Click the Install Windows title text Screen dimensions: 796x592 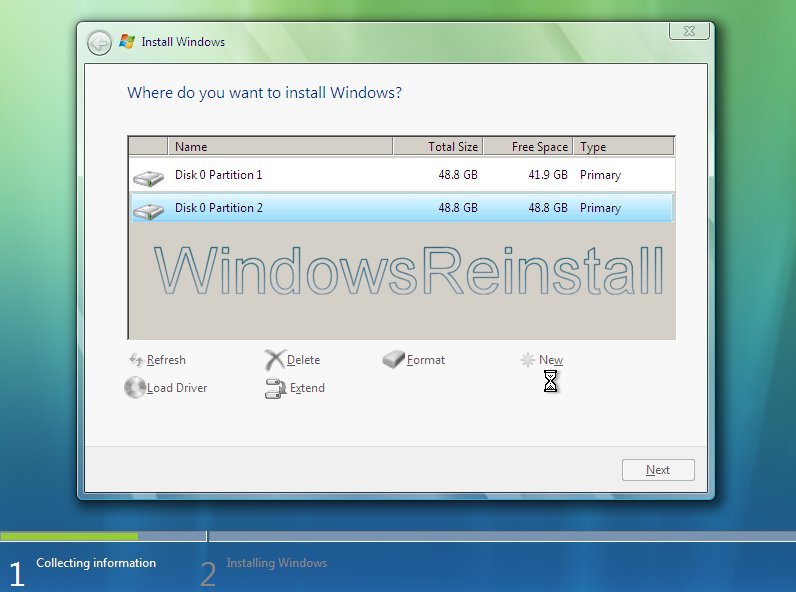183,42
